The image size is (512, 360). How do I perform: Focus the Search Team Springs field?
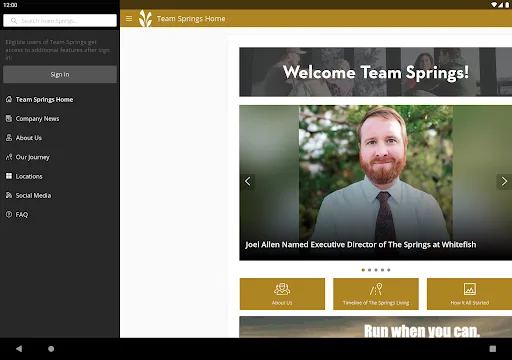[x=60, y=21]
